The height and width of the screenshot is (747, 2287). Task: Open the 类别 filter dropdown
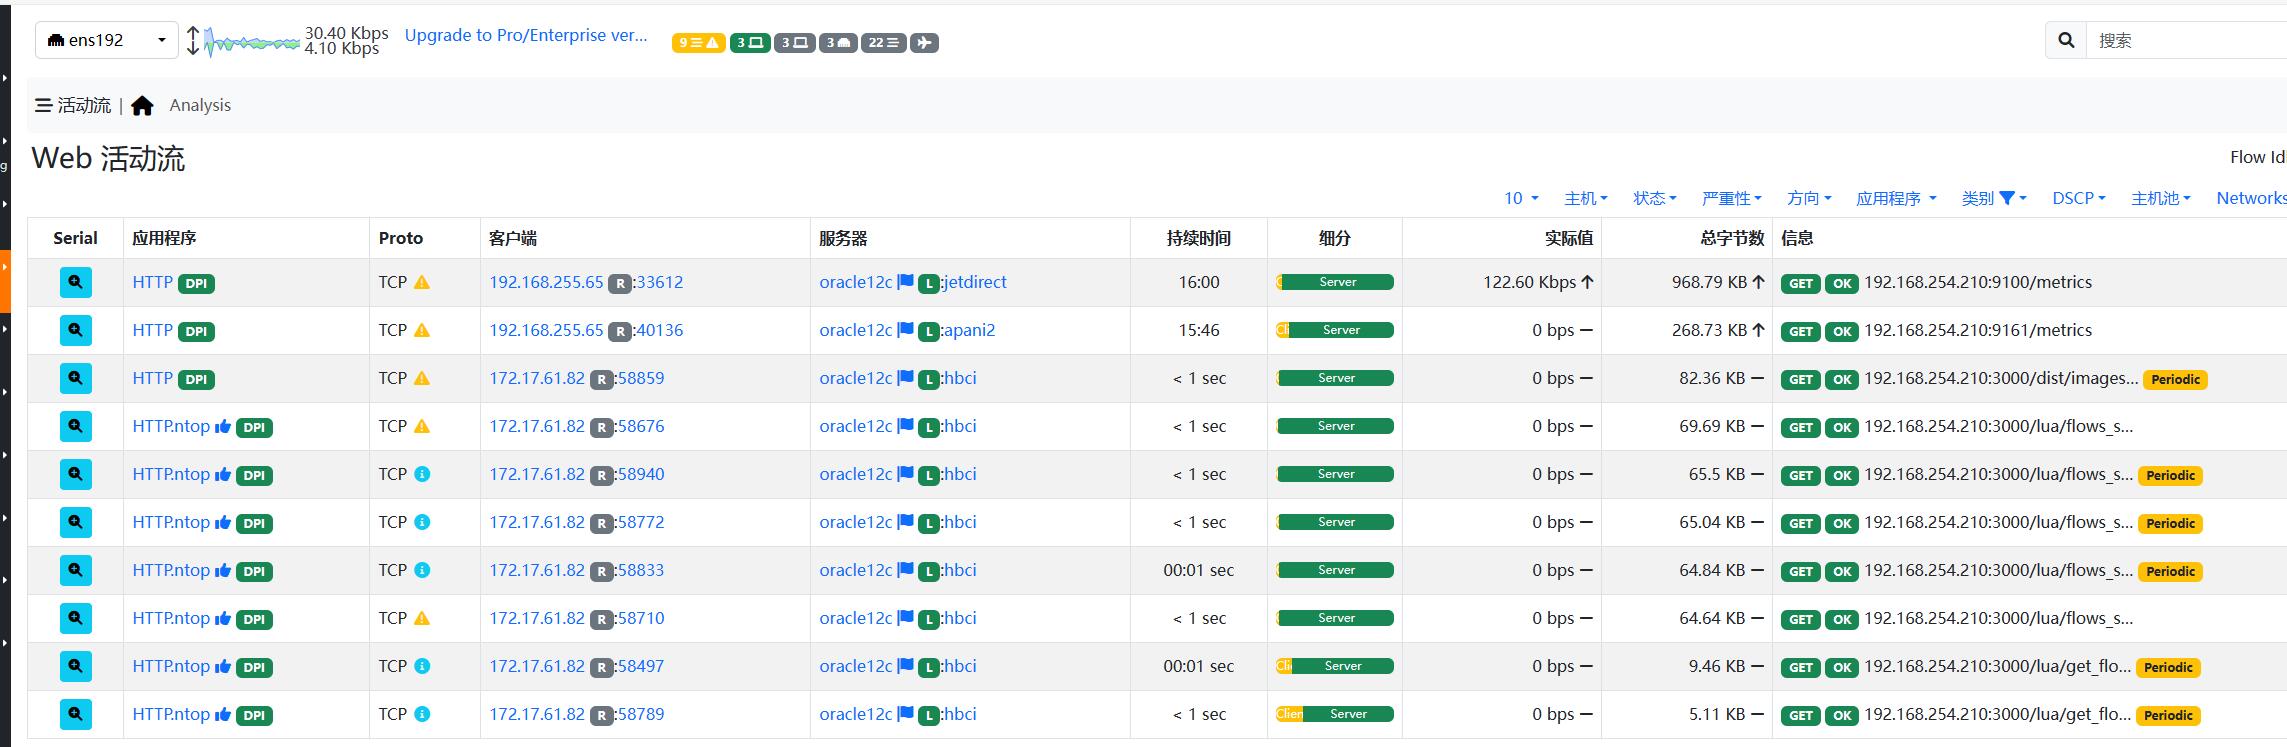[1994, 198]
